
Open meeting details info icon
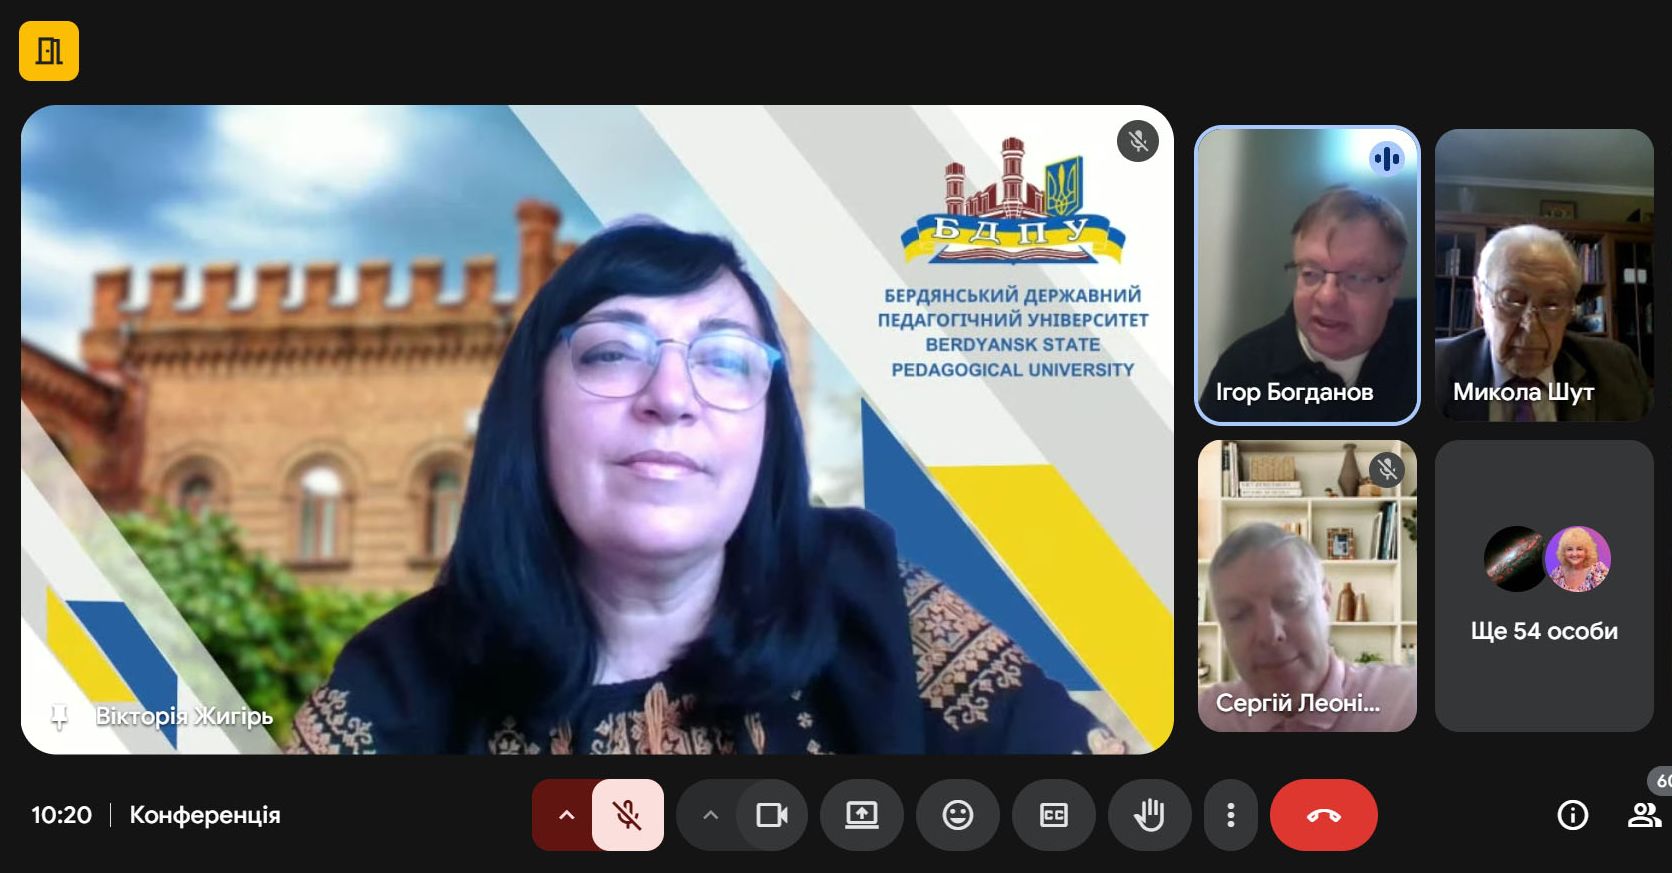(x=1572, y=815)
